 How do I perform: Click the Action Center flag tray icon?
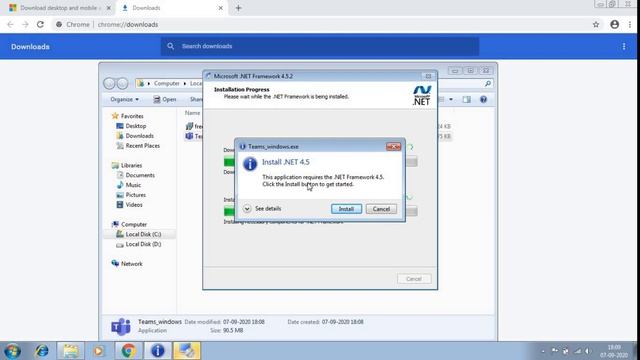click(554, 351)
